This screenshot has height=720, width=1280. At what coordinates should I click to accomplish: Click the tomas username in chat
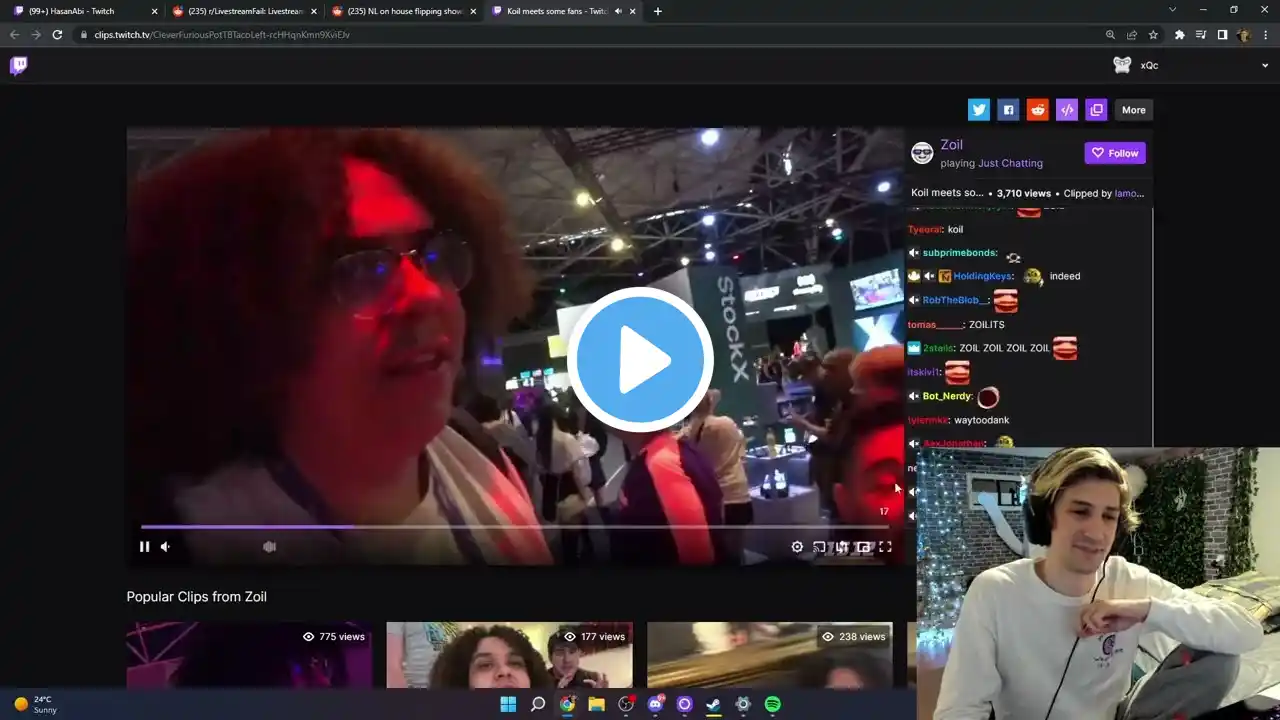(x=935, y=325)
